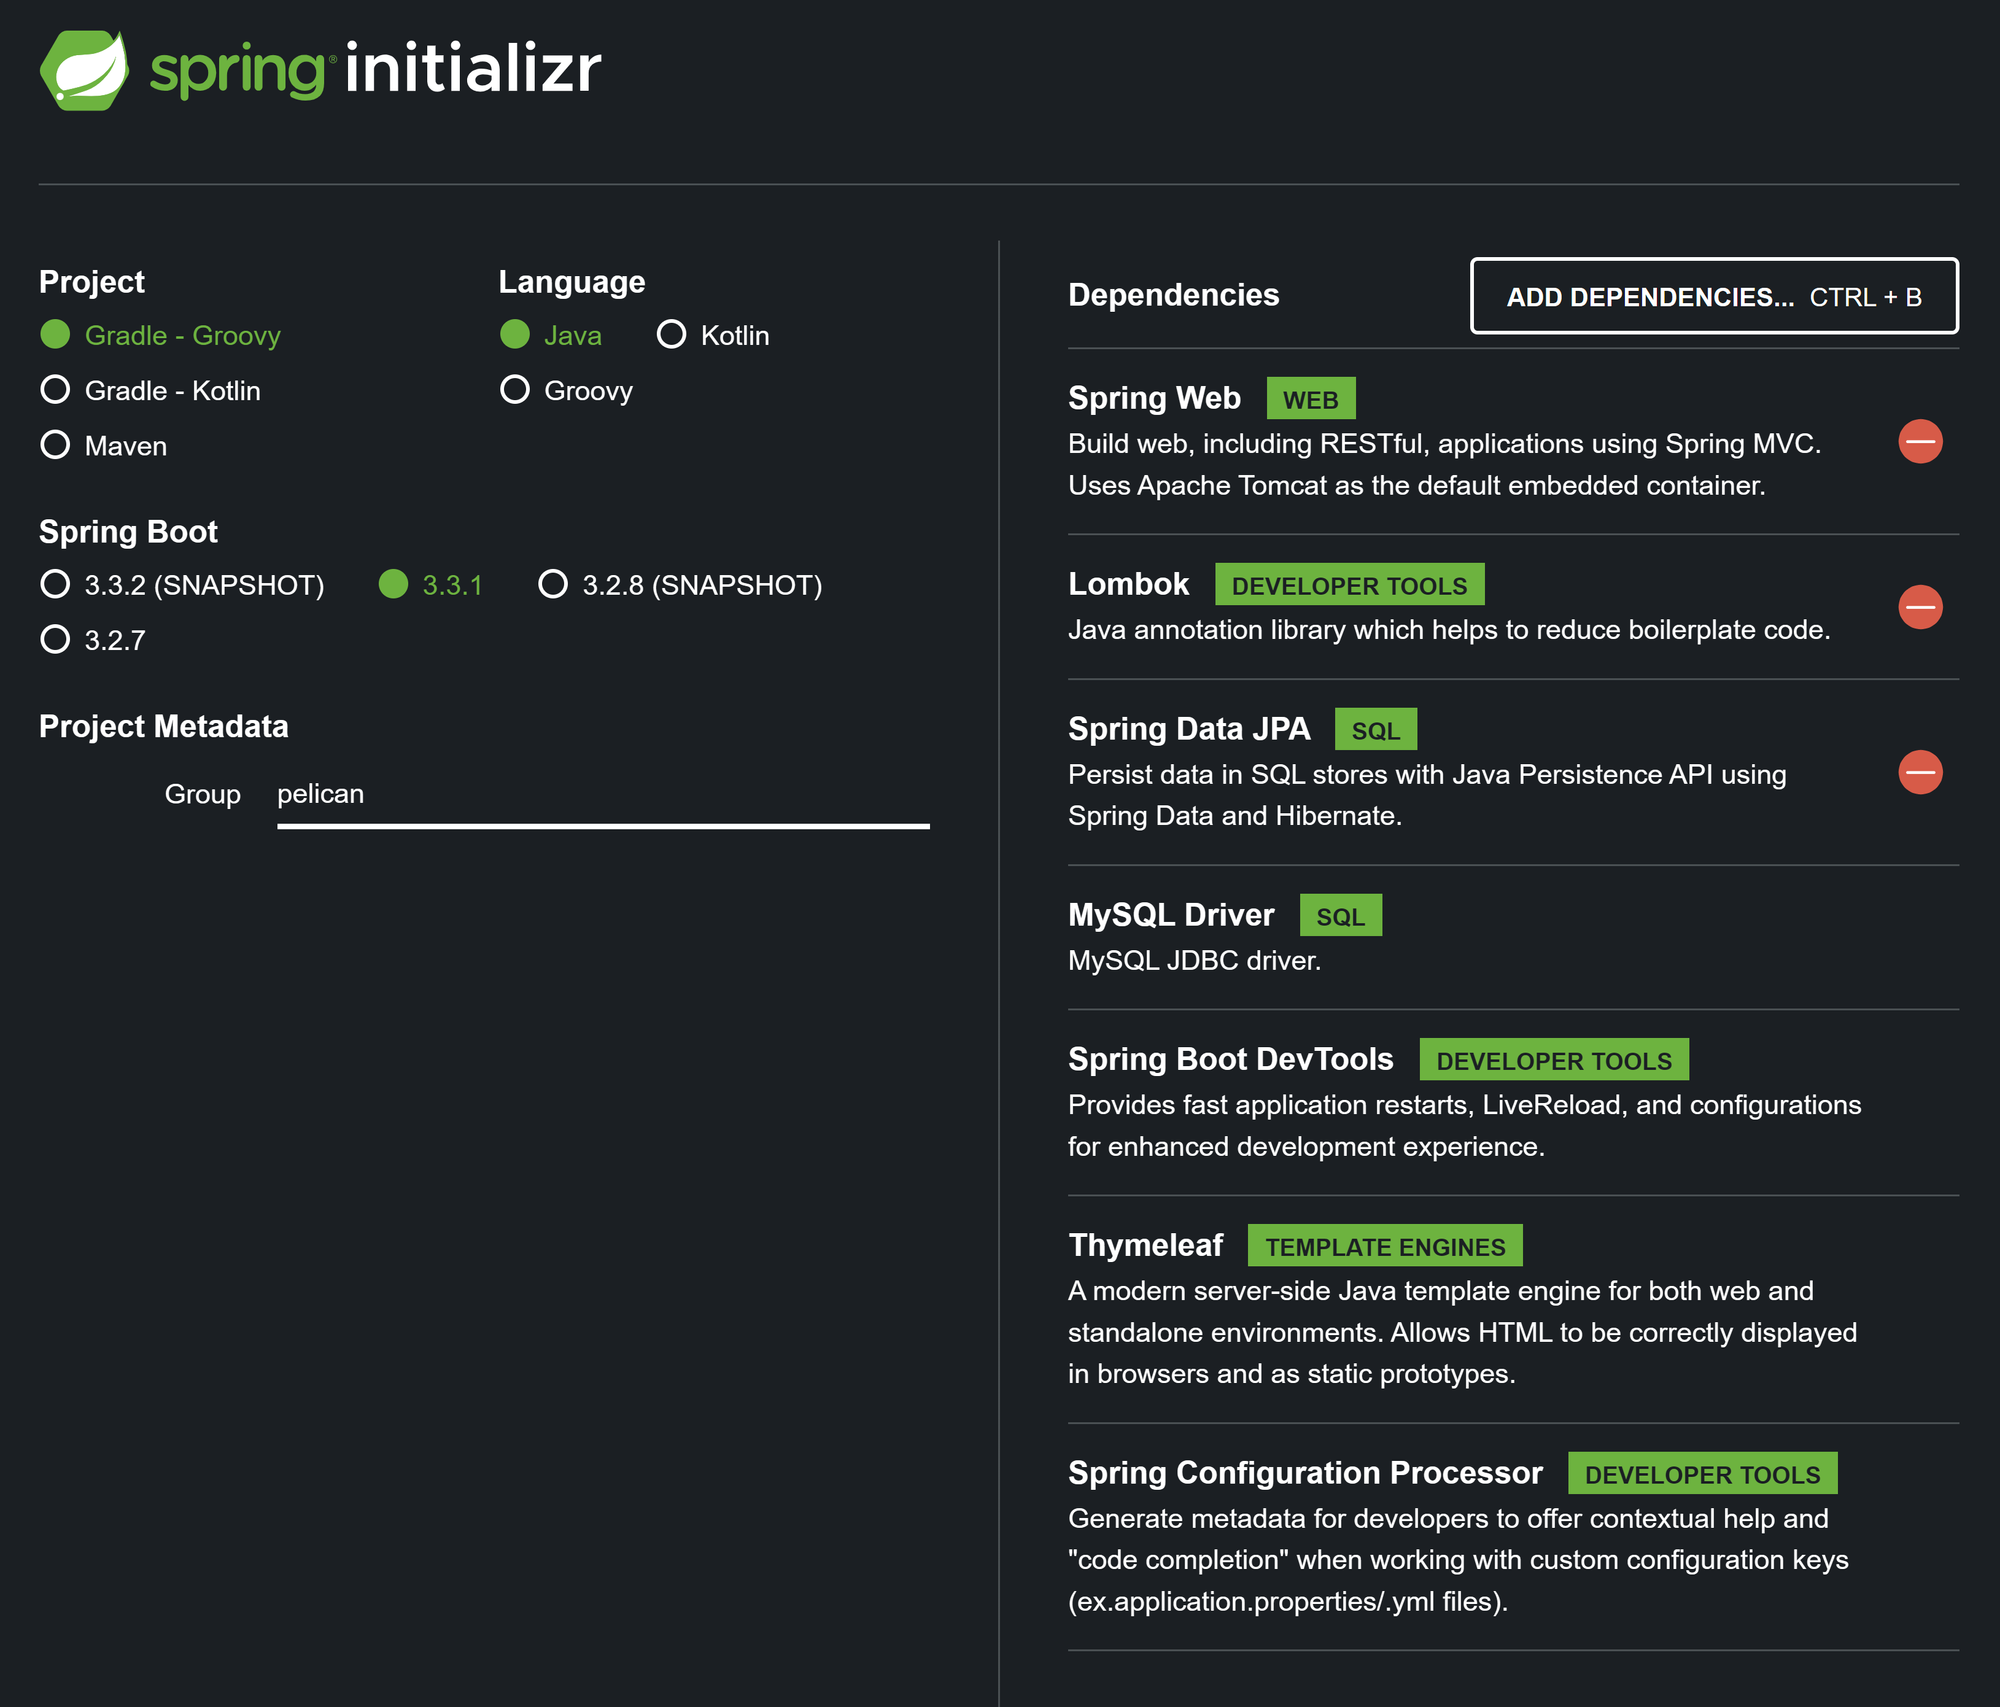Viewport: 2000px width, 1707px height.
Task: Open the ADD DEPENDENCIES dialog
Action: (x=1713, y=297)
